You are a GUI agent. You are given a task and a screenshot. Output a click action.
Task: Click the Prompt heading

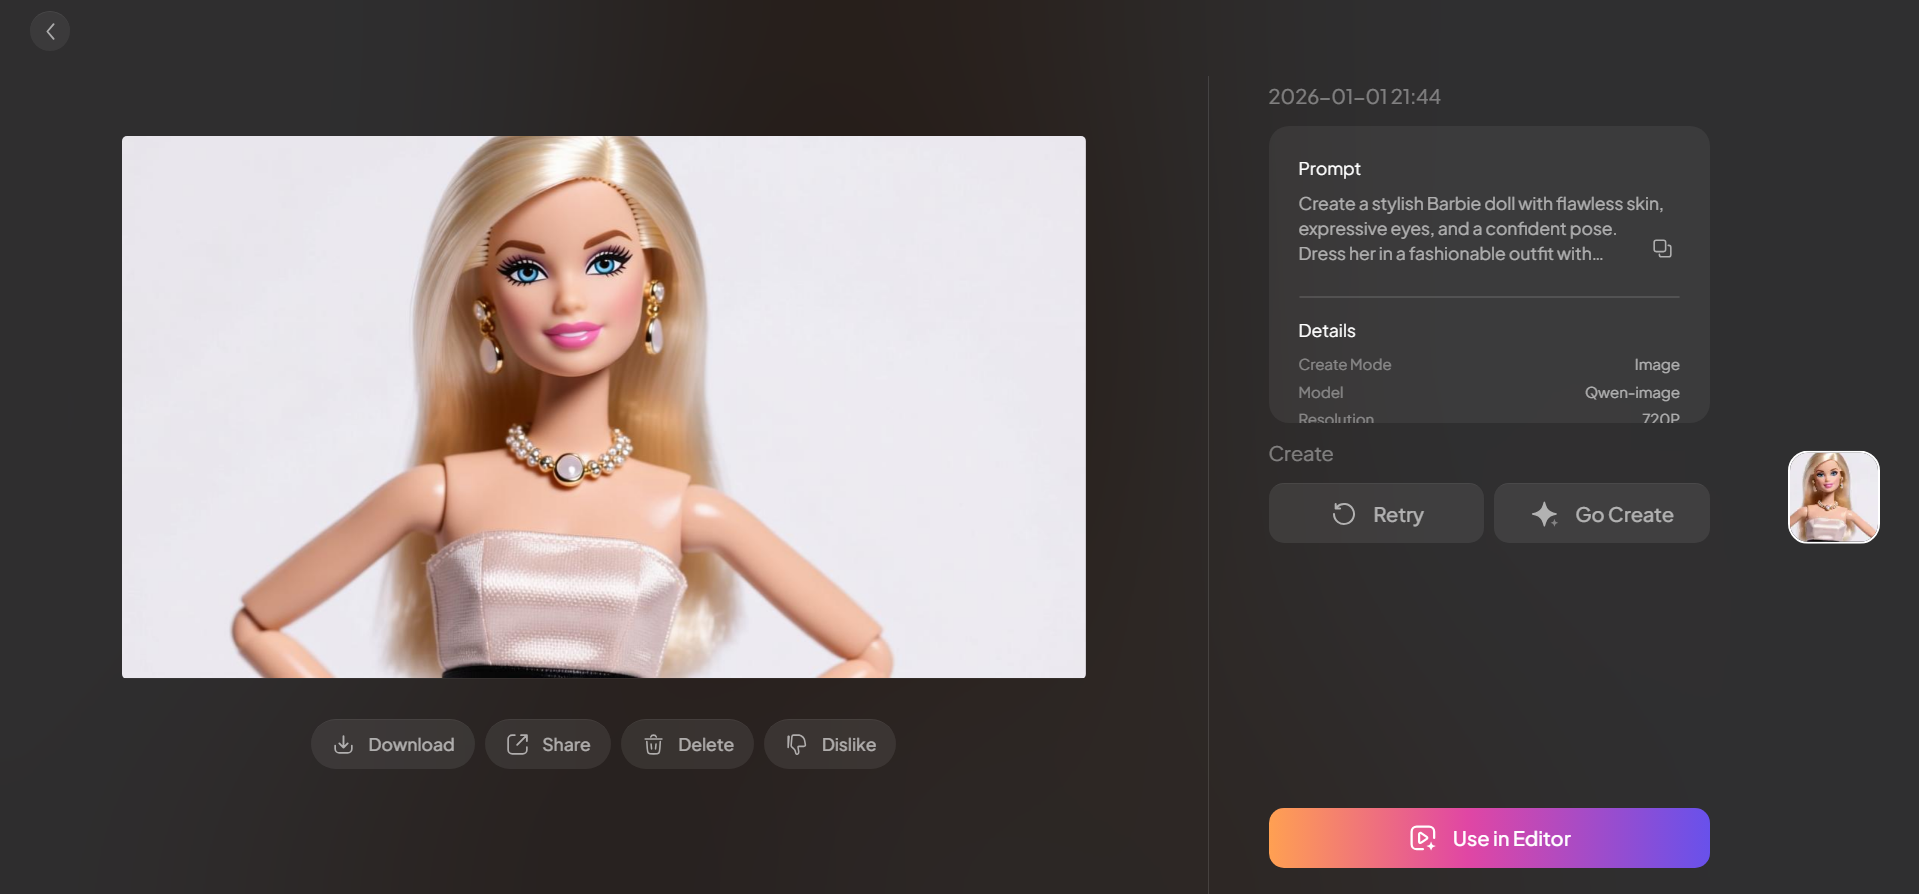[x=1329, y=169]
